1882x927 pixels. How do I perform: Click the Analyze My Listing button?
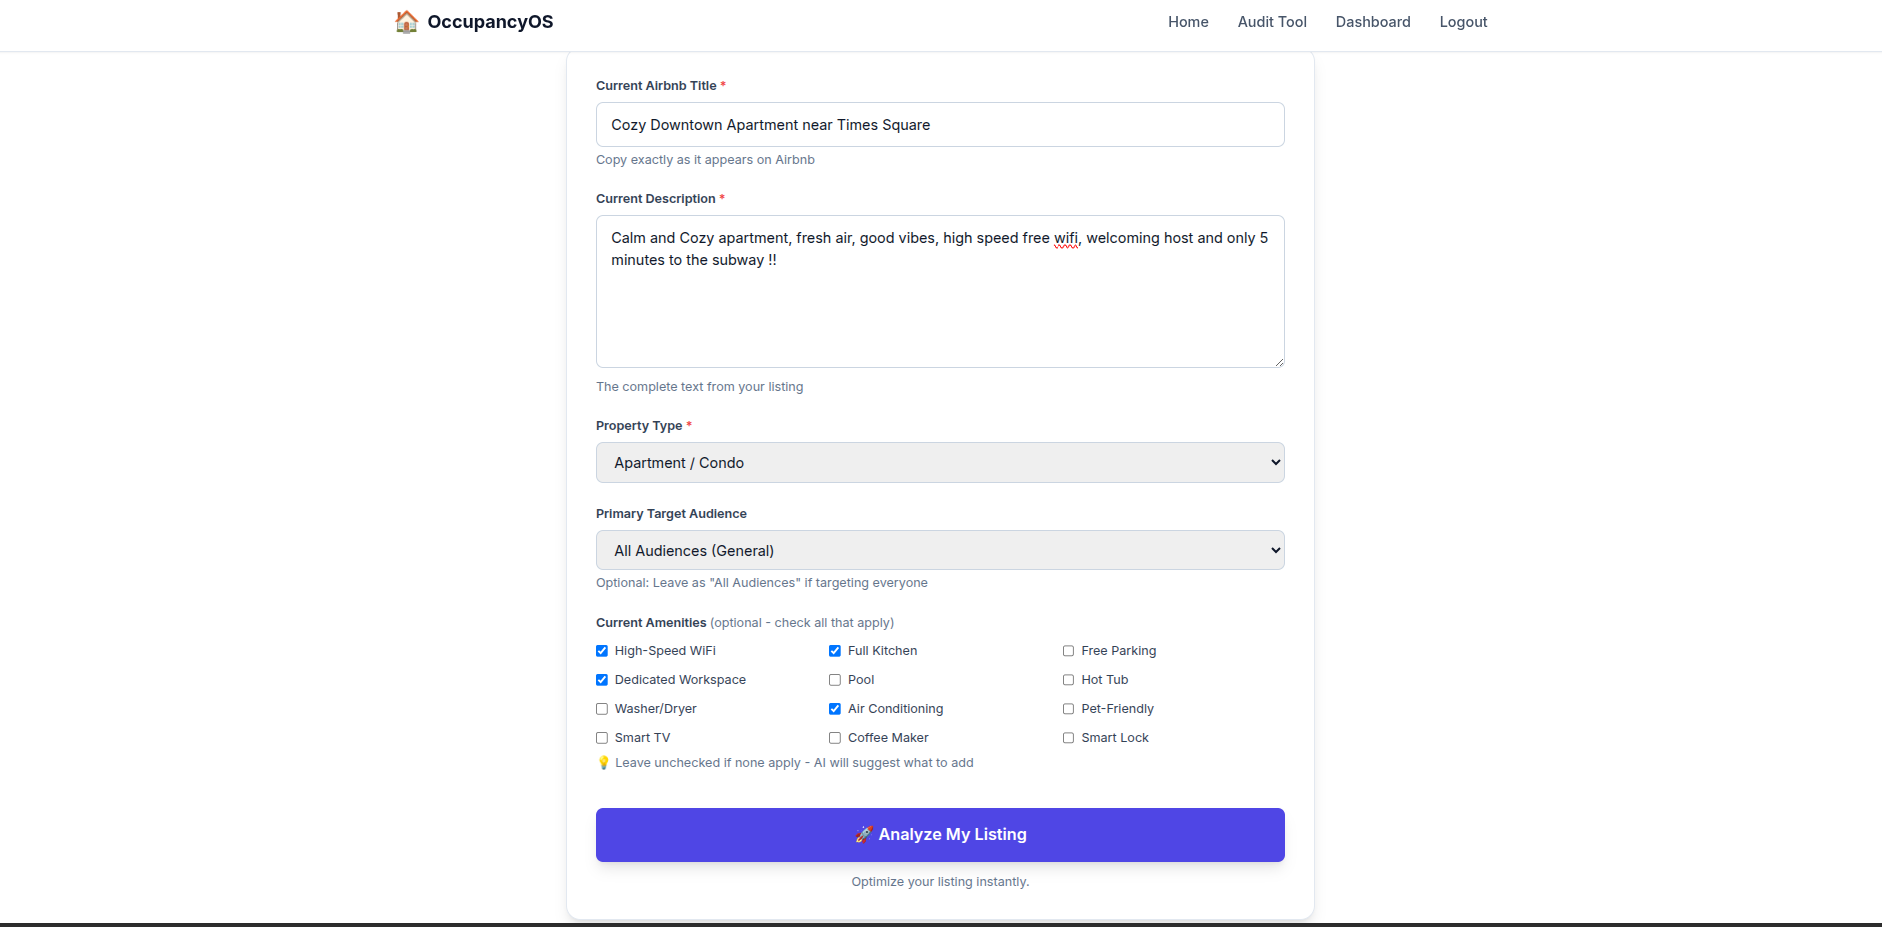tap(939, 834)
